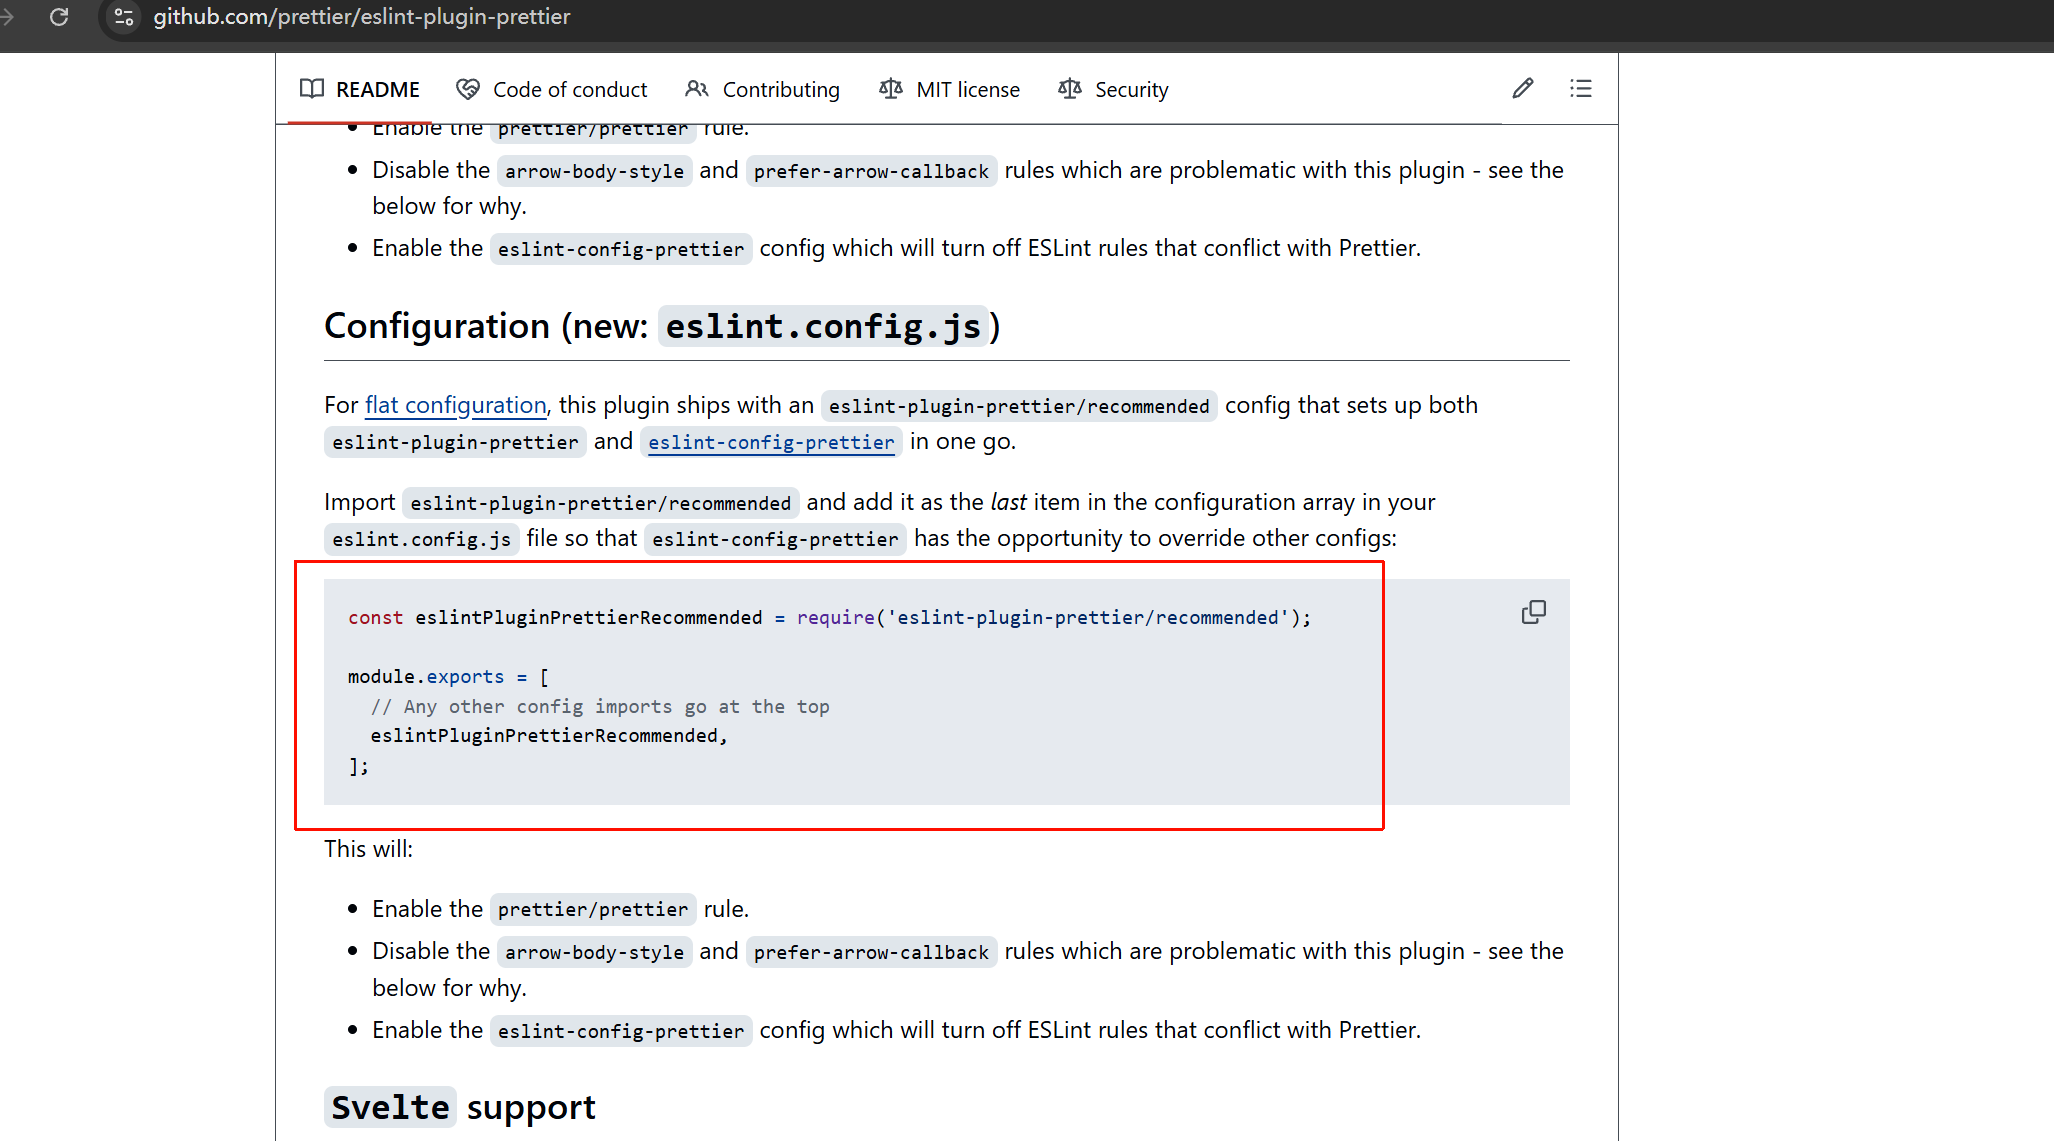Click the MIT license scale icon
This screenshot has height=1141, width=2054.
click(x=890, y=89)
